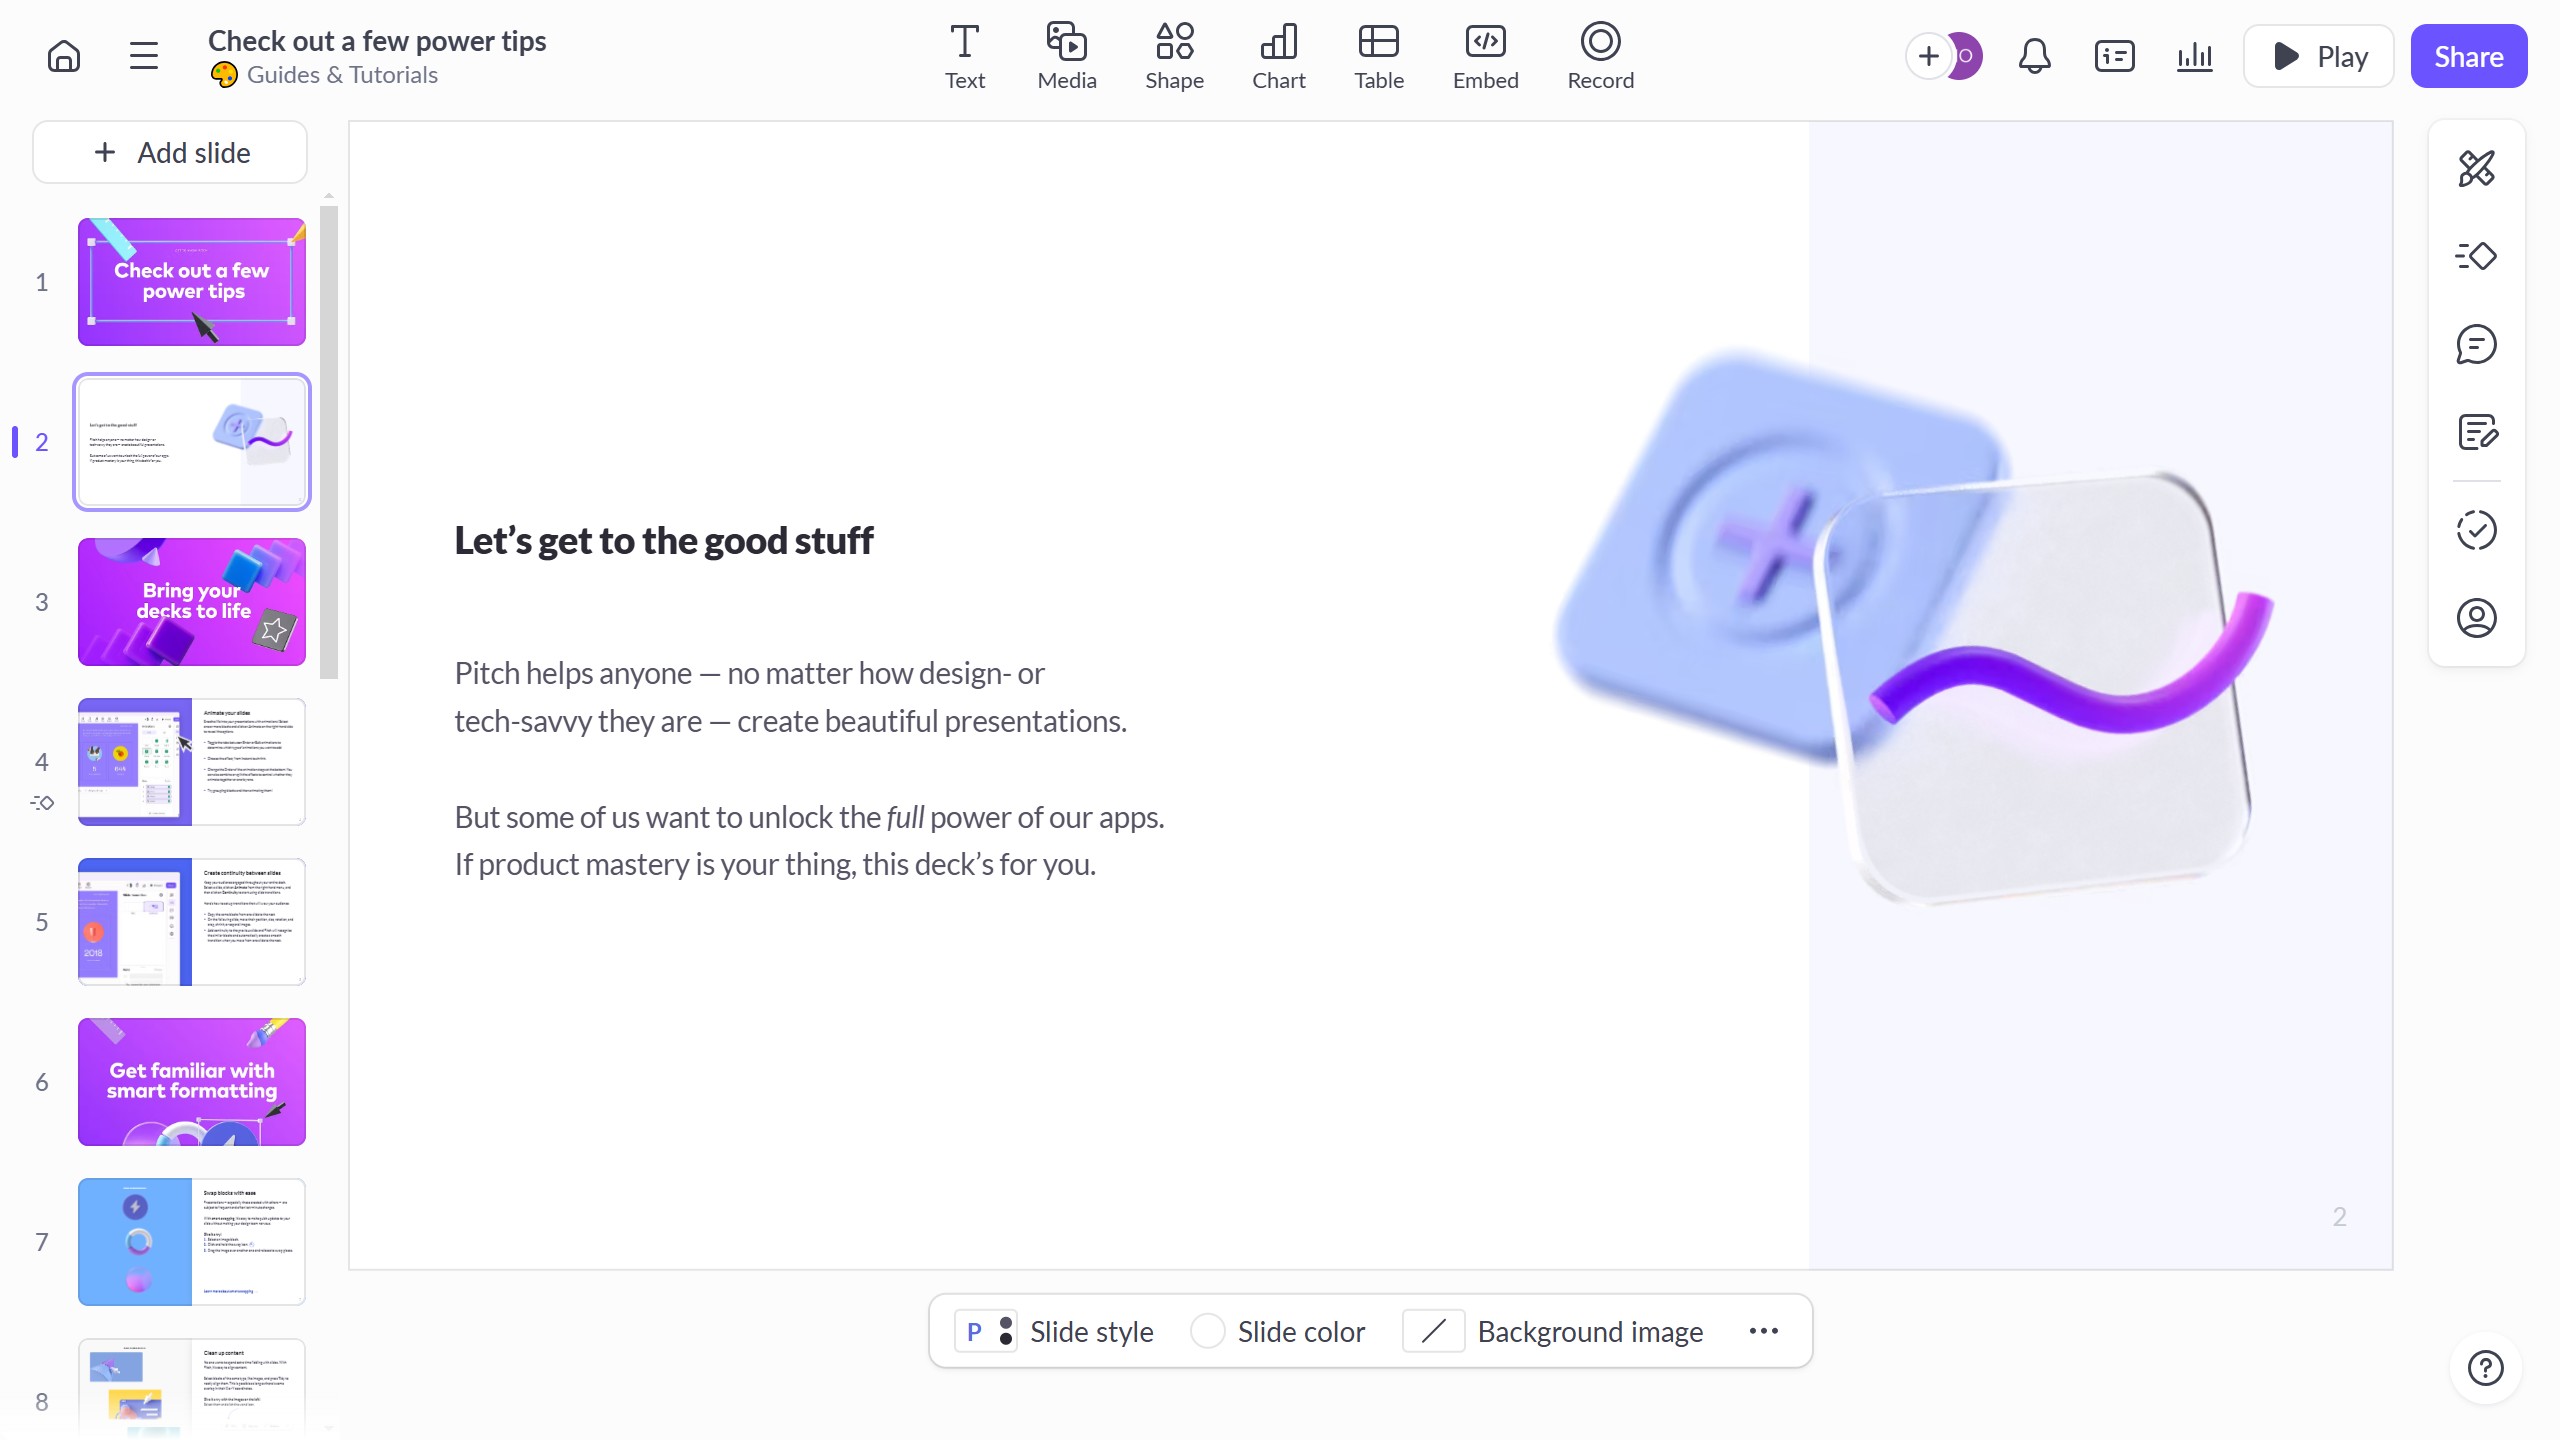The height and width of the screenshot is (1440, 2560).
Task: Open the comments panel icon
Action: tap(2476, 345)
